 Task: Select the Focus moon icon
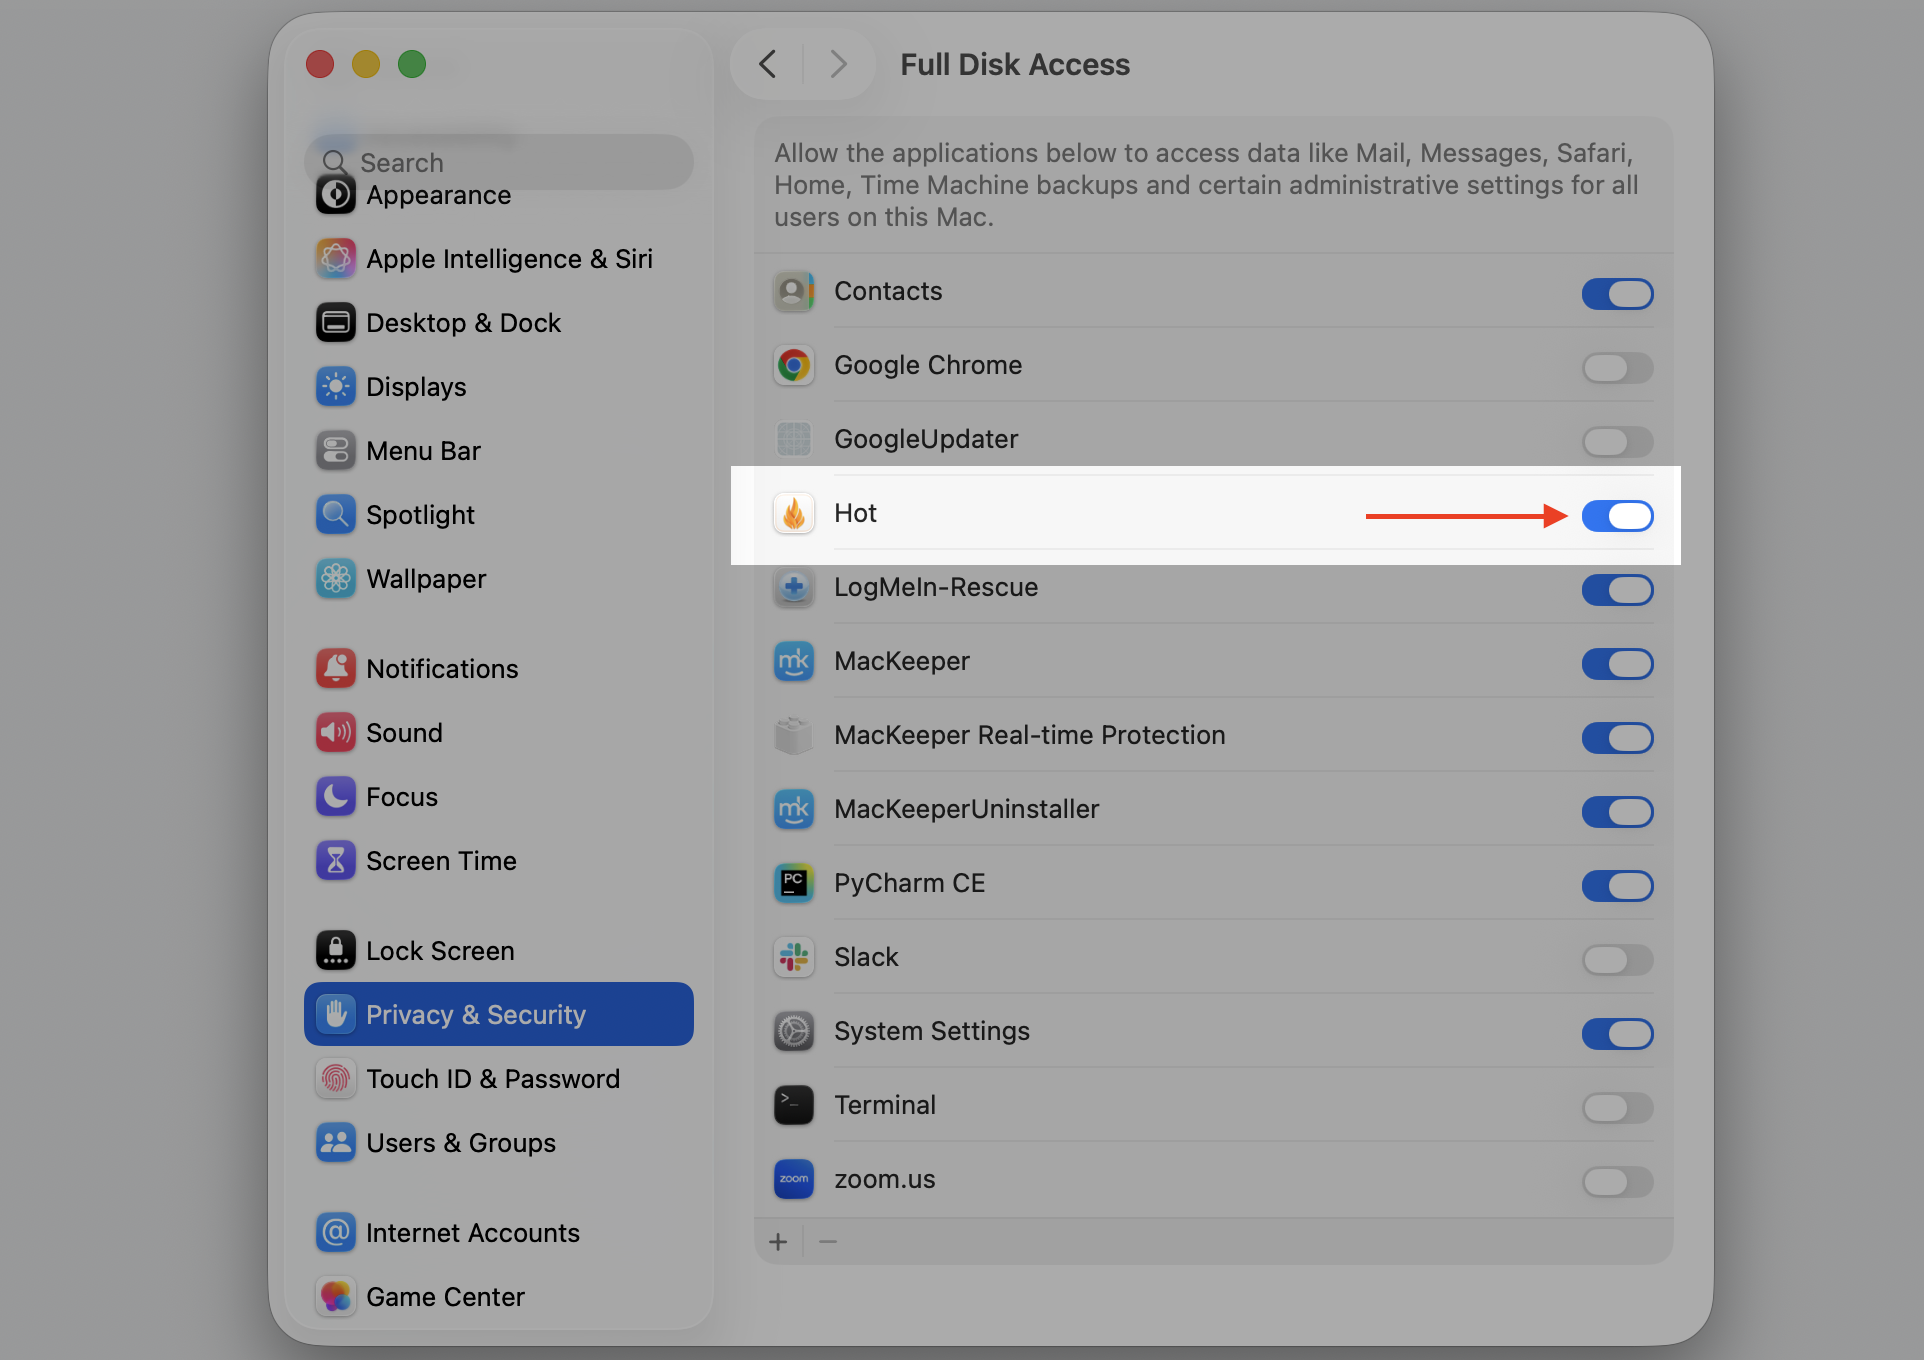point(336,797)
